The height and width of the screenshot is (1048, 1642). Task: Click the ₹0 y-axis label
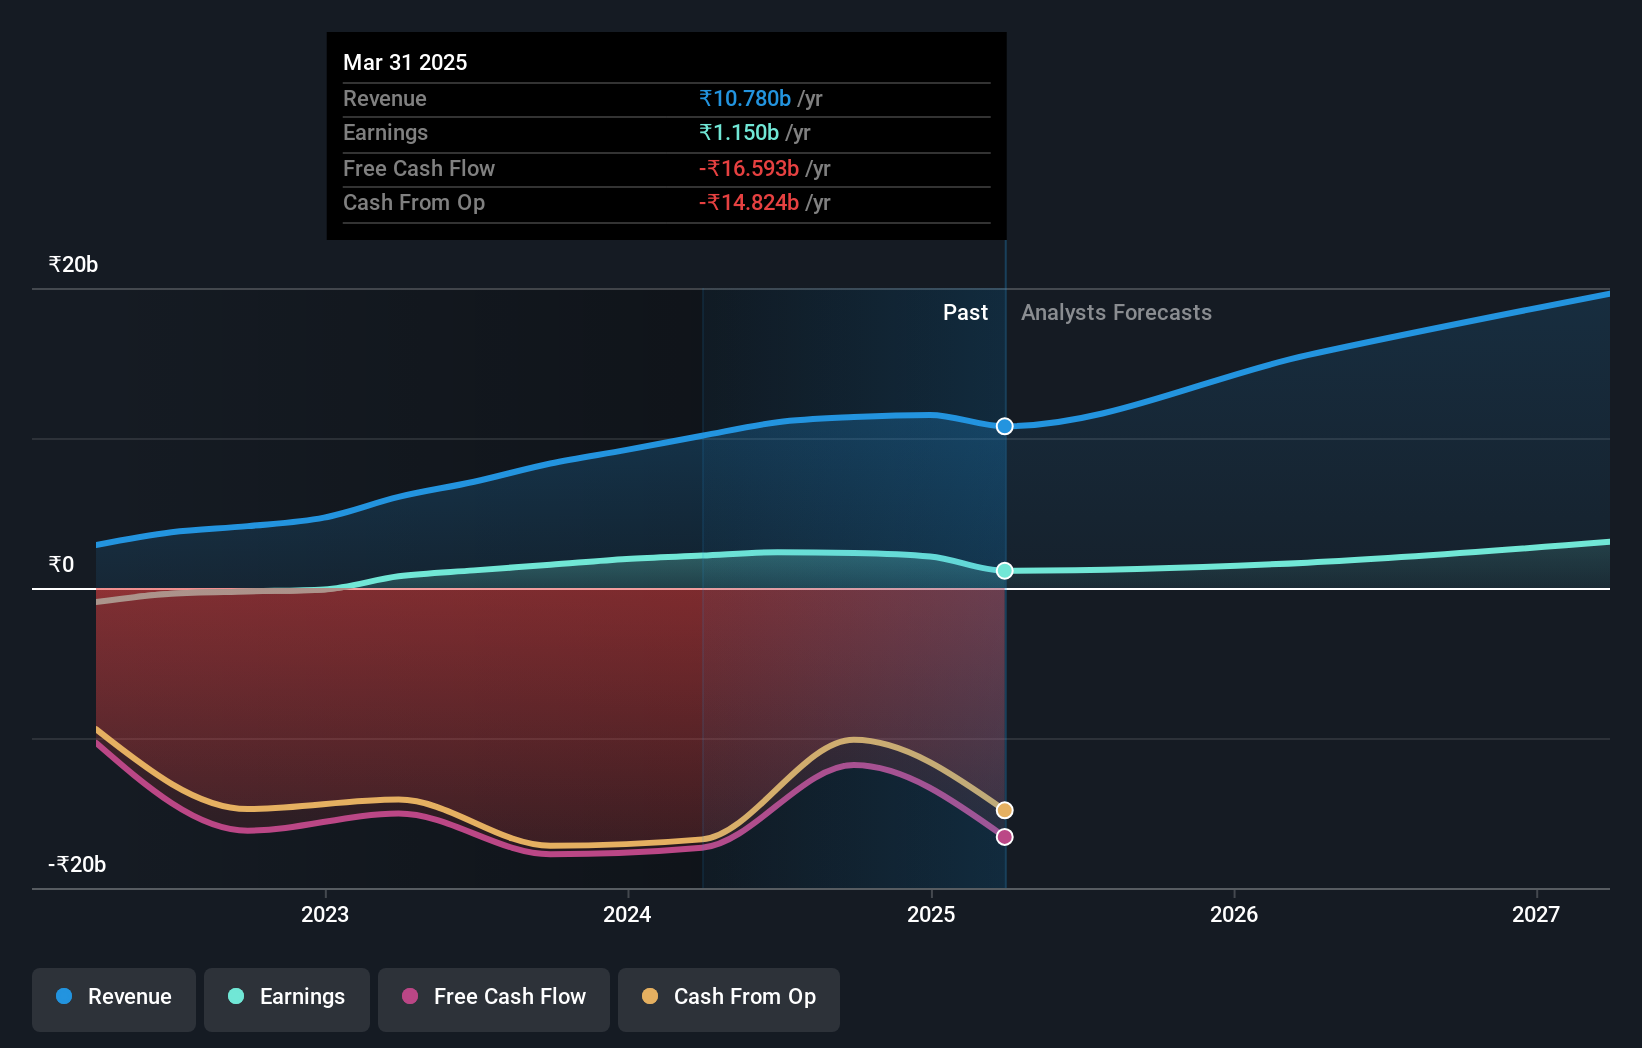[61, 565]
